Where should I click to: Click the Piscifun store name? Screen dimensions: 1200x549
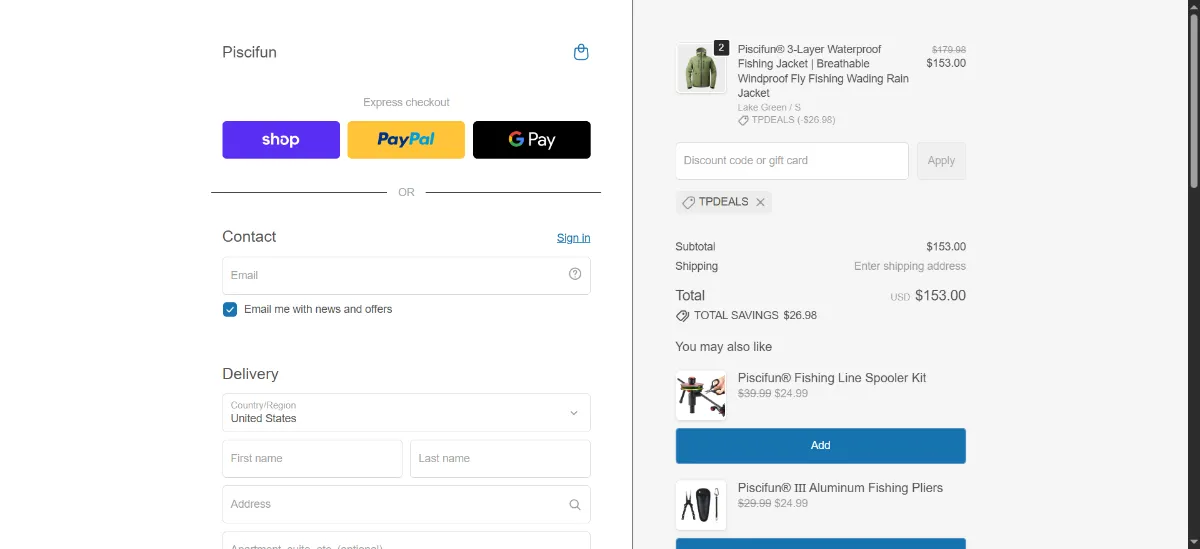tap(249, 52)
